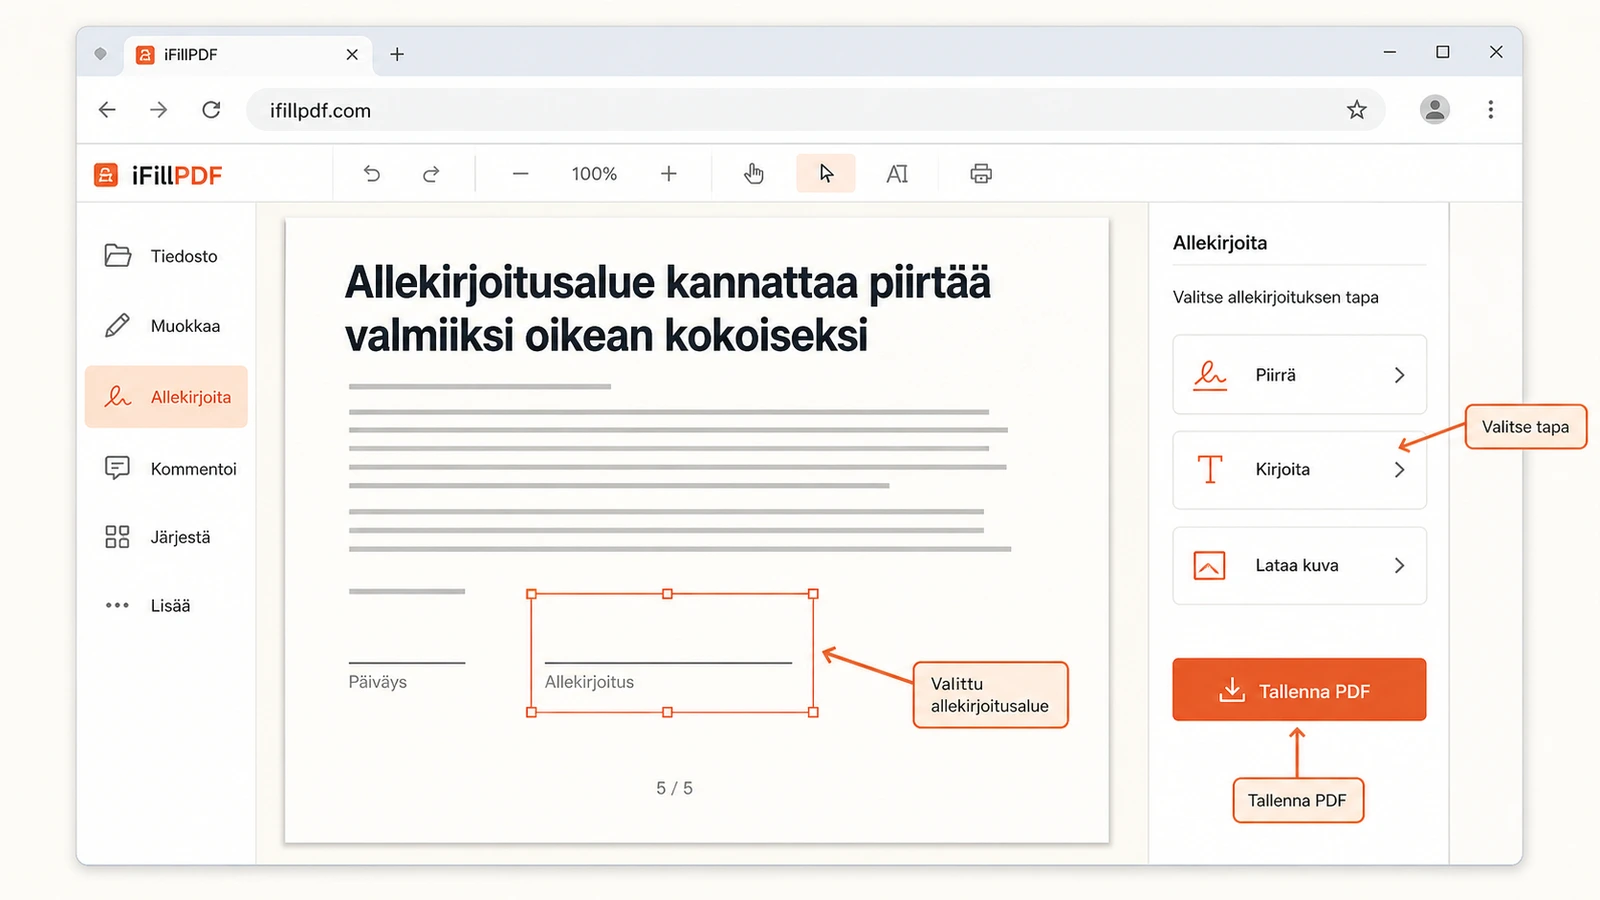This screenshot has height=900, width=1600.
Task: Expand the Lataa kuva option chevron
Action: coord(1400,565)
